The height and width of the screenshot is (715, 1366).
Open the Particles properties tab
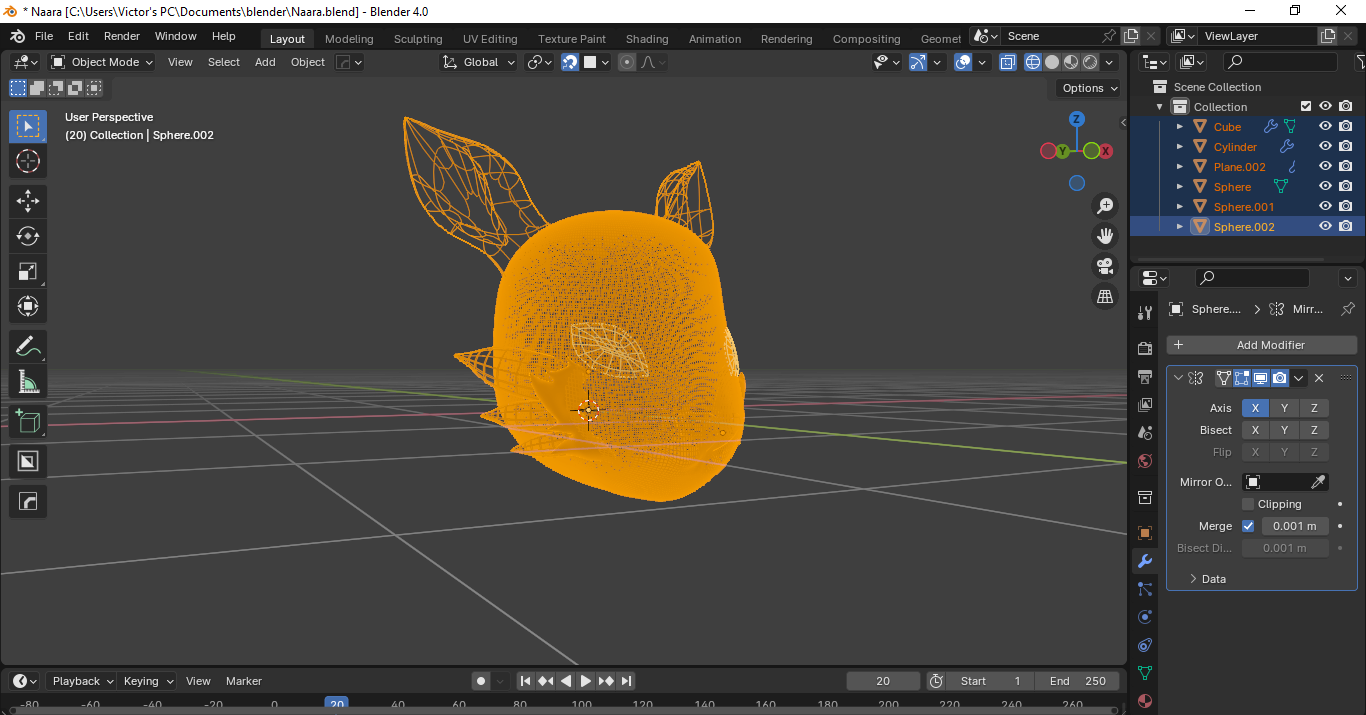coord(1145,589)
